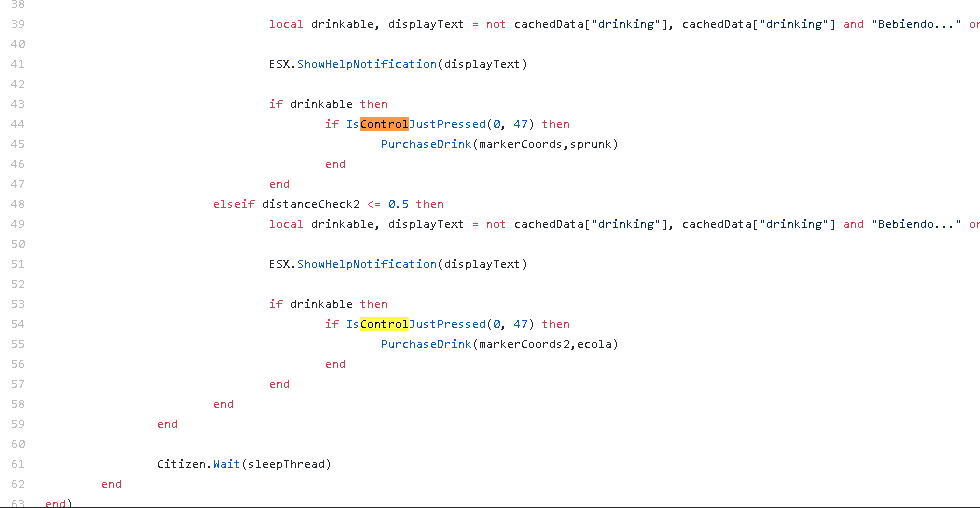The height and width of the screenshot is (508, 980).
Task: Click the "0.5" value on line 48
Action: (398, 204)
